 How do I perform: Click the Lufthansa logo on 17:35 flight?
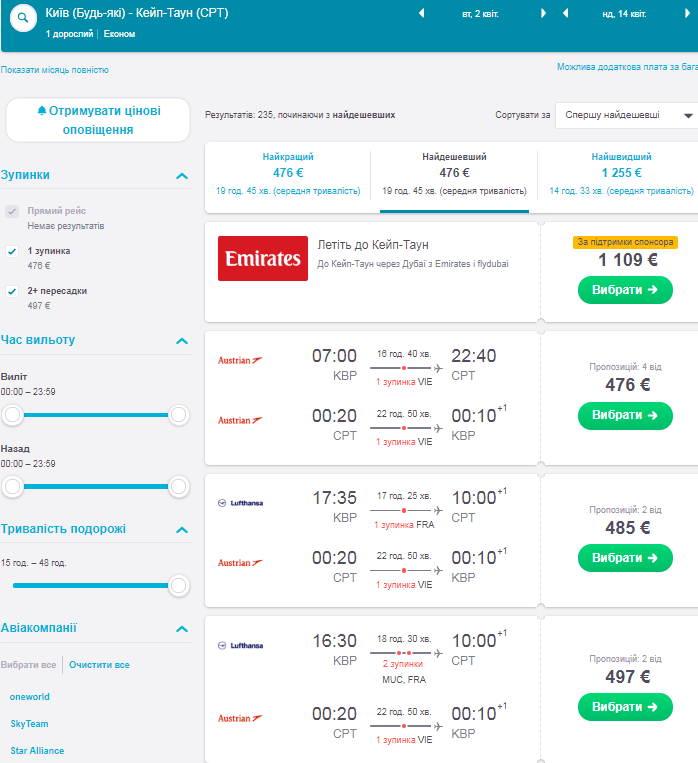point(240,503)
